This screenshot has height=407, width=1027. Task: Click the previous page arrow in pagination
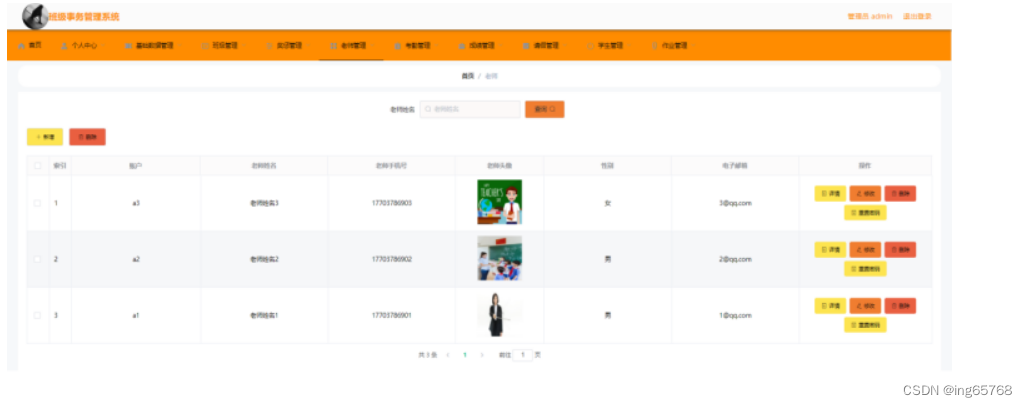pos(448,355)
